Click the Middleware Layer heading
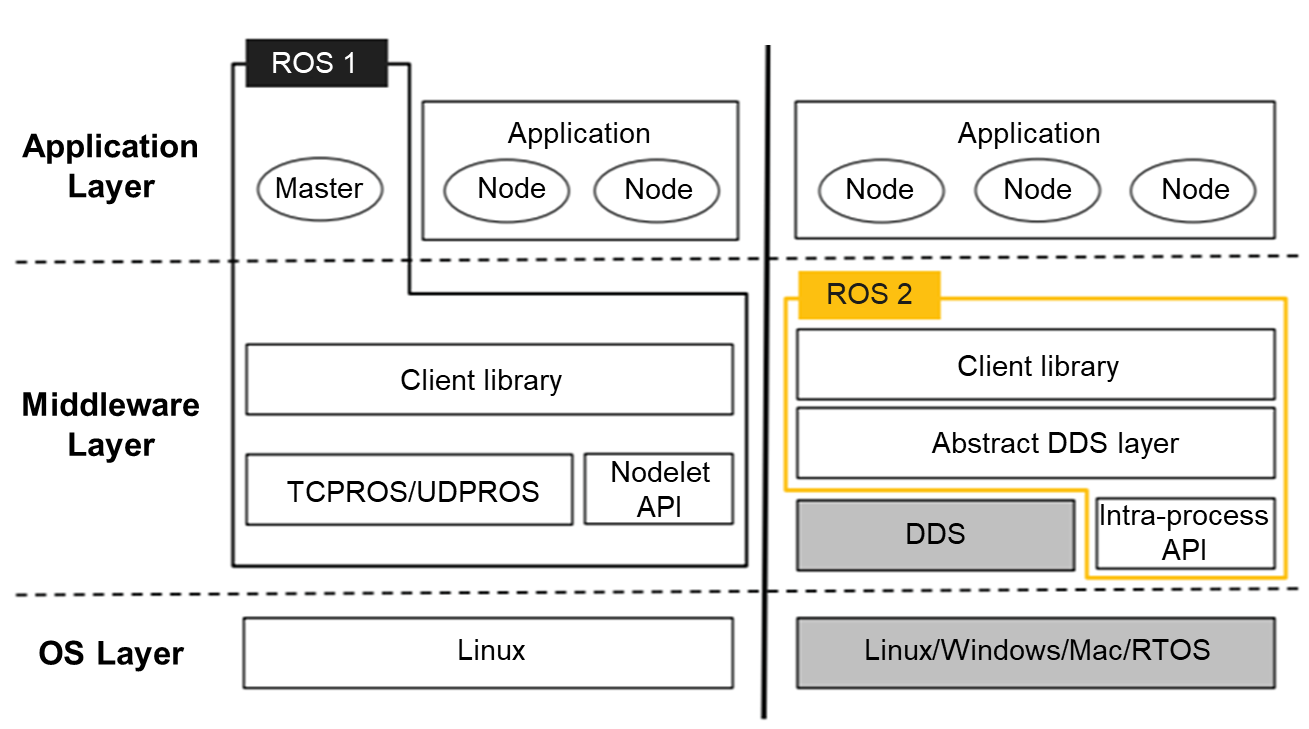1309x729 pixels. 111,425
